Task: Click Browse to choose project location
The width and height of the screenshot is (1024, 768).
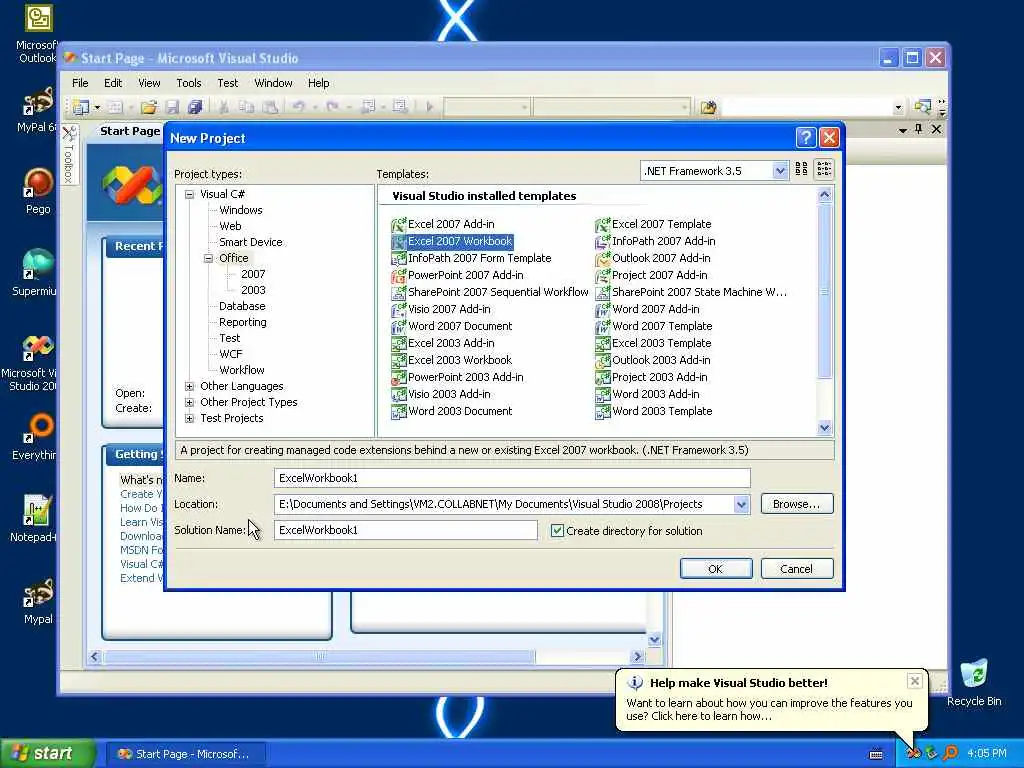Action: click(797, 504)
